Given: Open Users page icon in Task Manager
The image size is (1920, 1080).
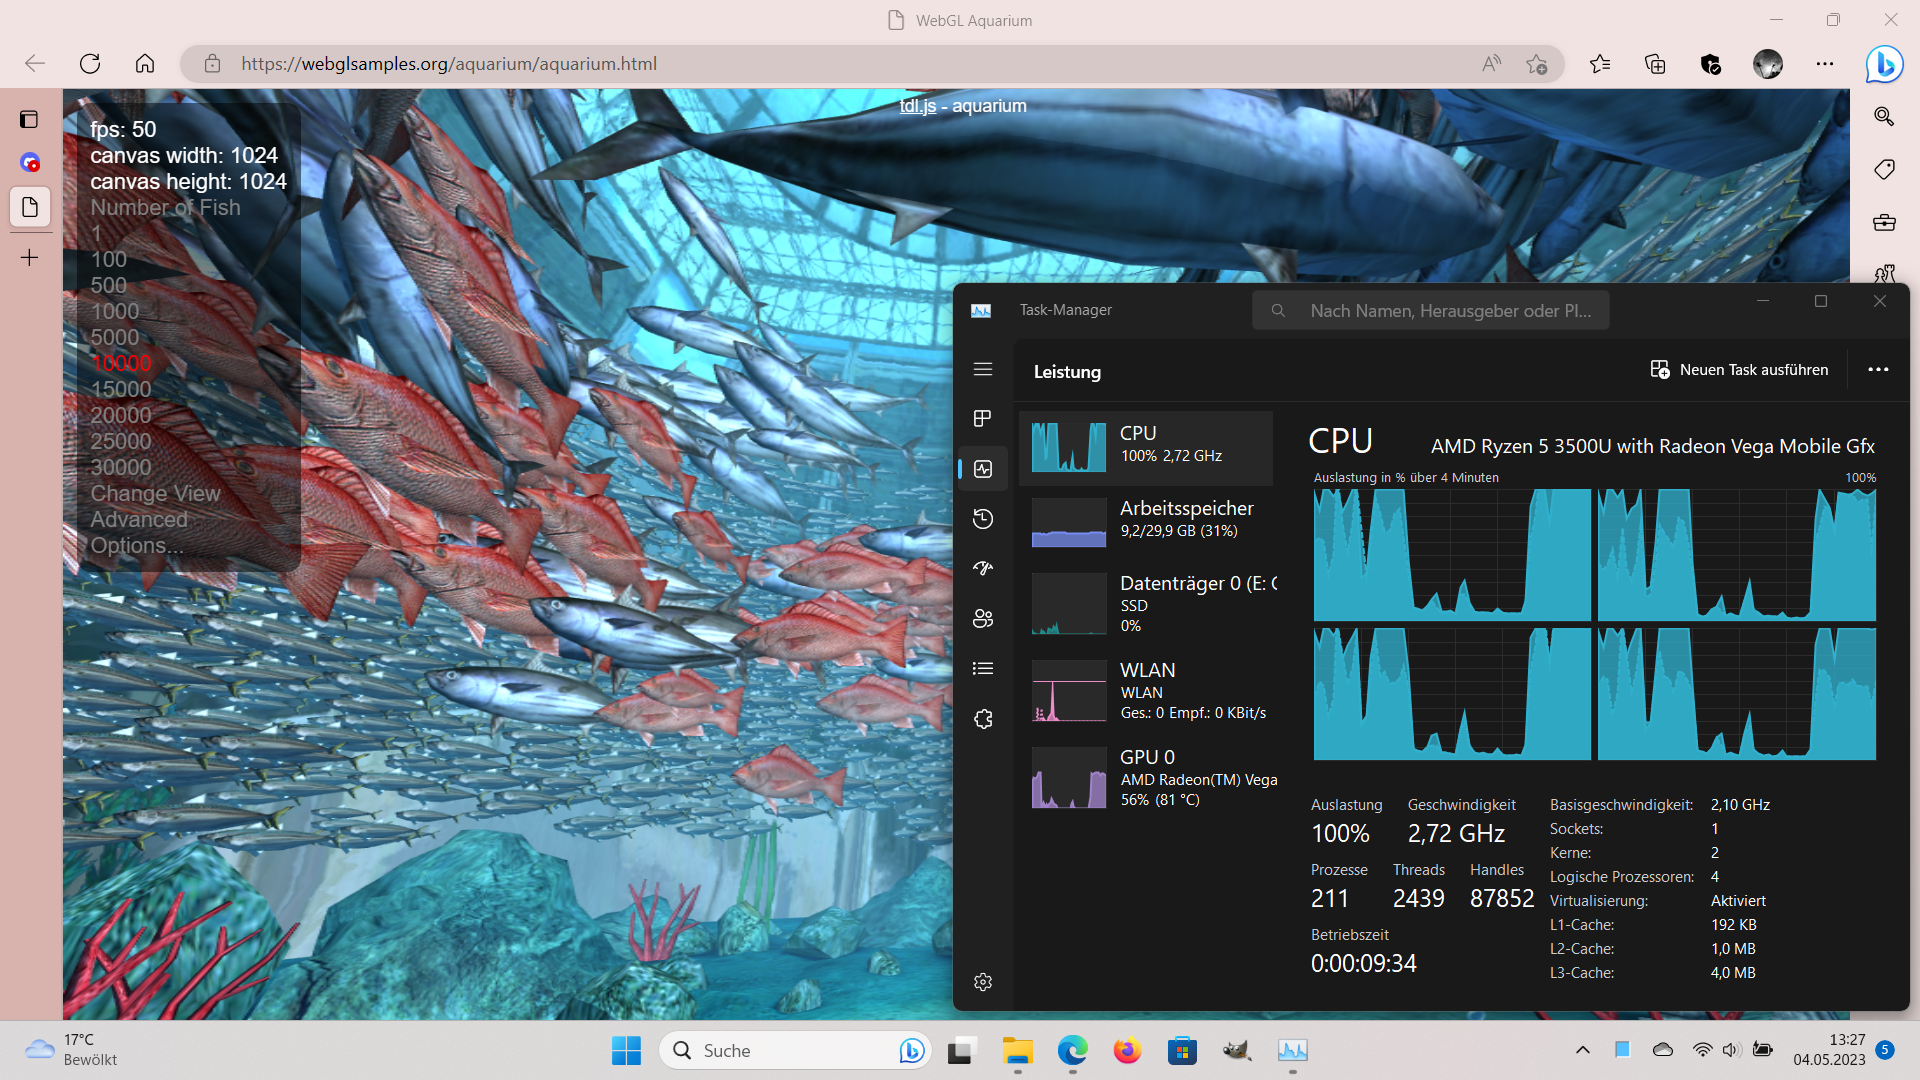Looking at the screenshot, I should click(983, 618).
